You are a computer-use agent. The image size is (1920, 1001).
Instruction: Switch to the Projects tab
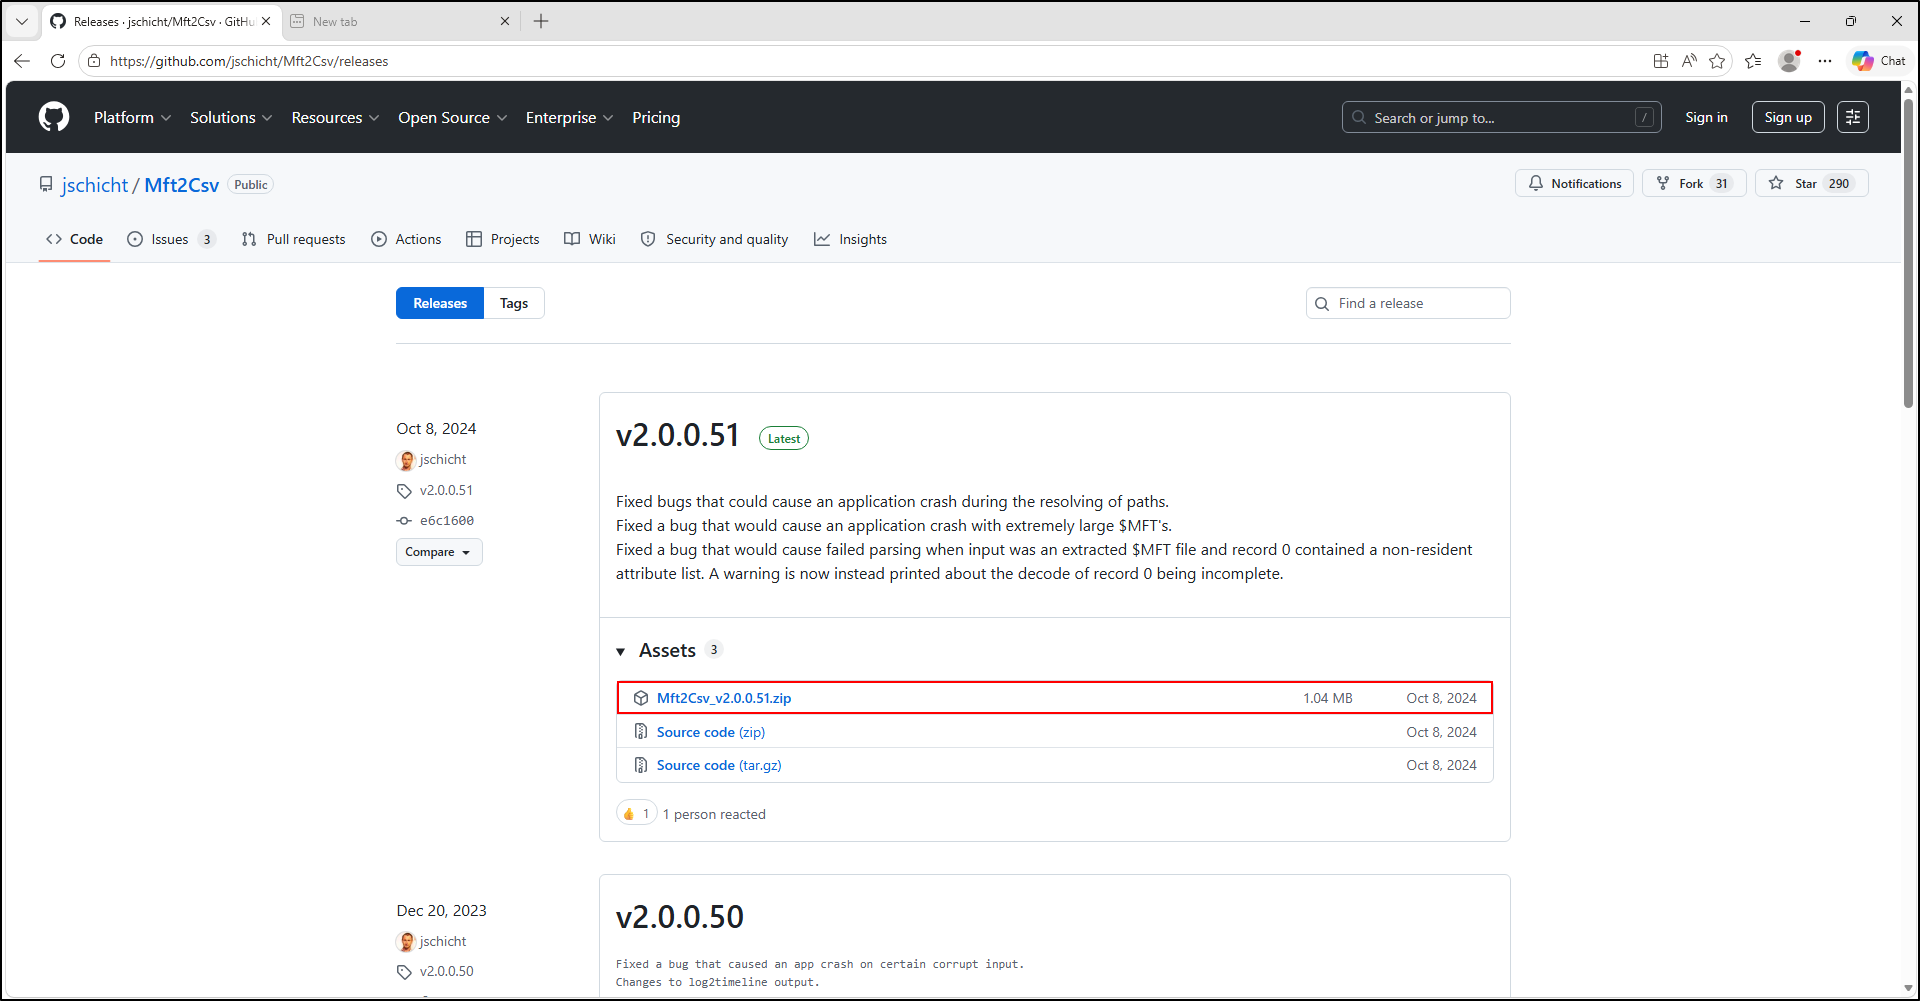click(x=503, y=239)
